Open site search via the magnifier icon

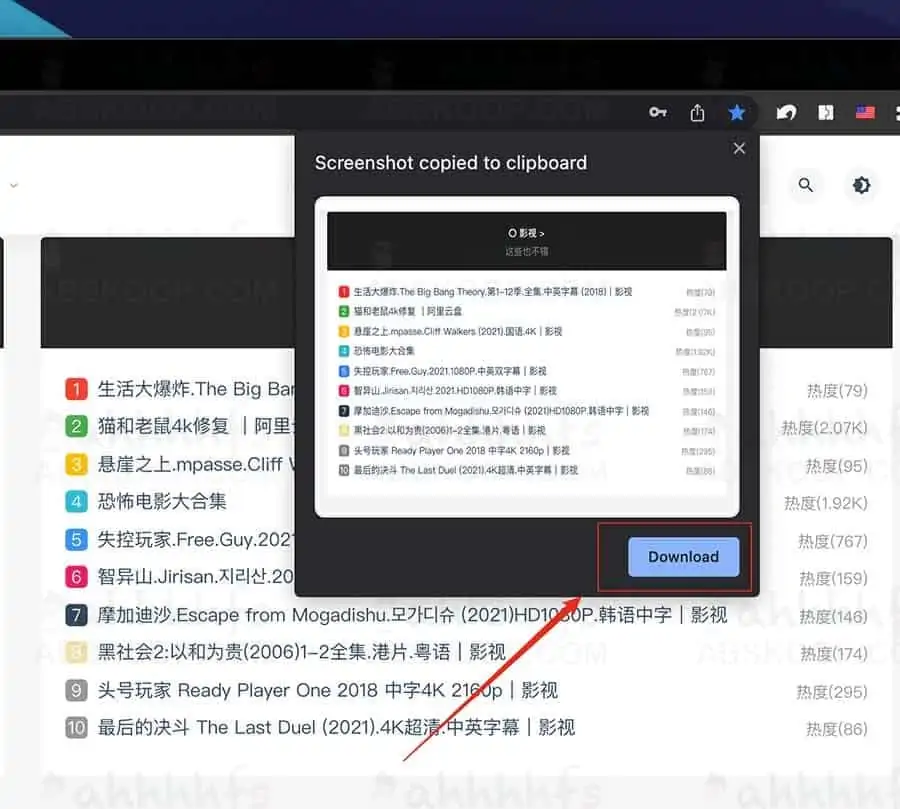tap(805, 185)
